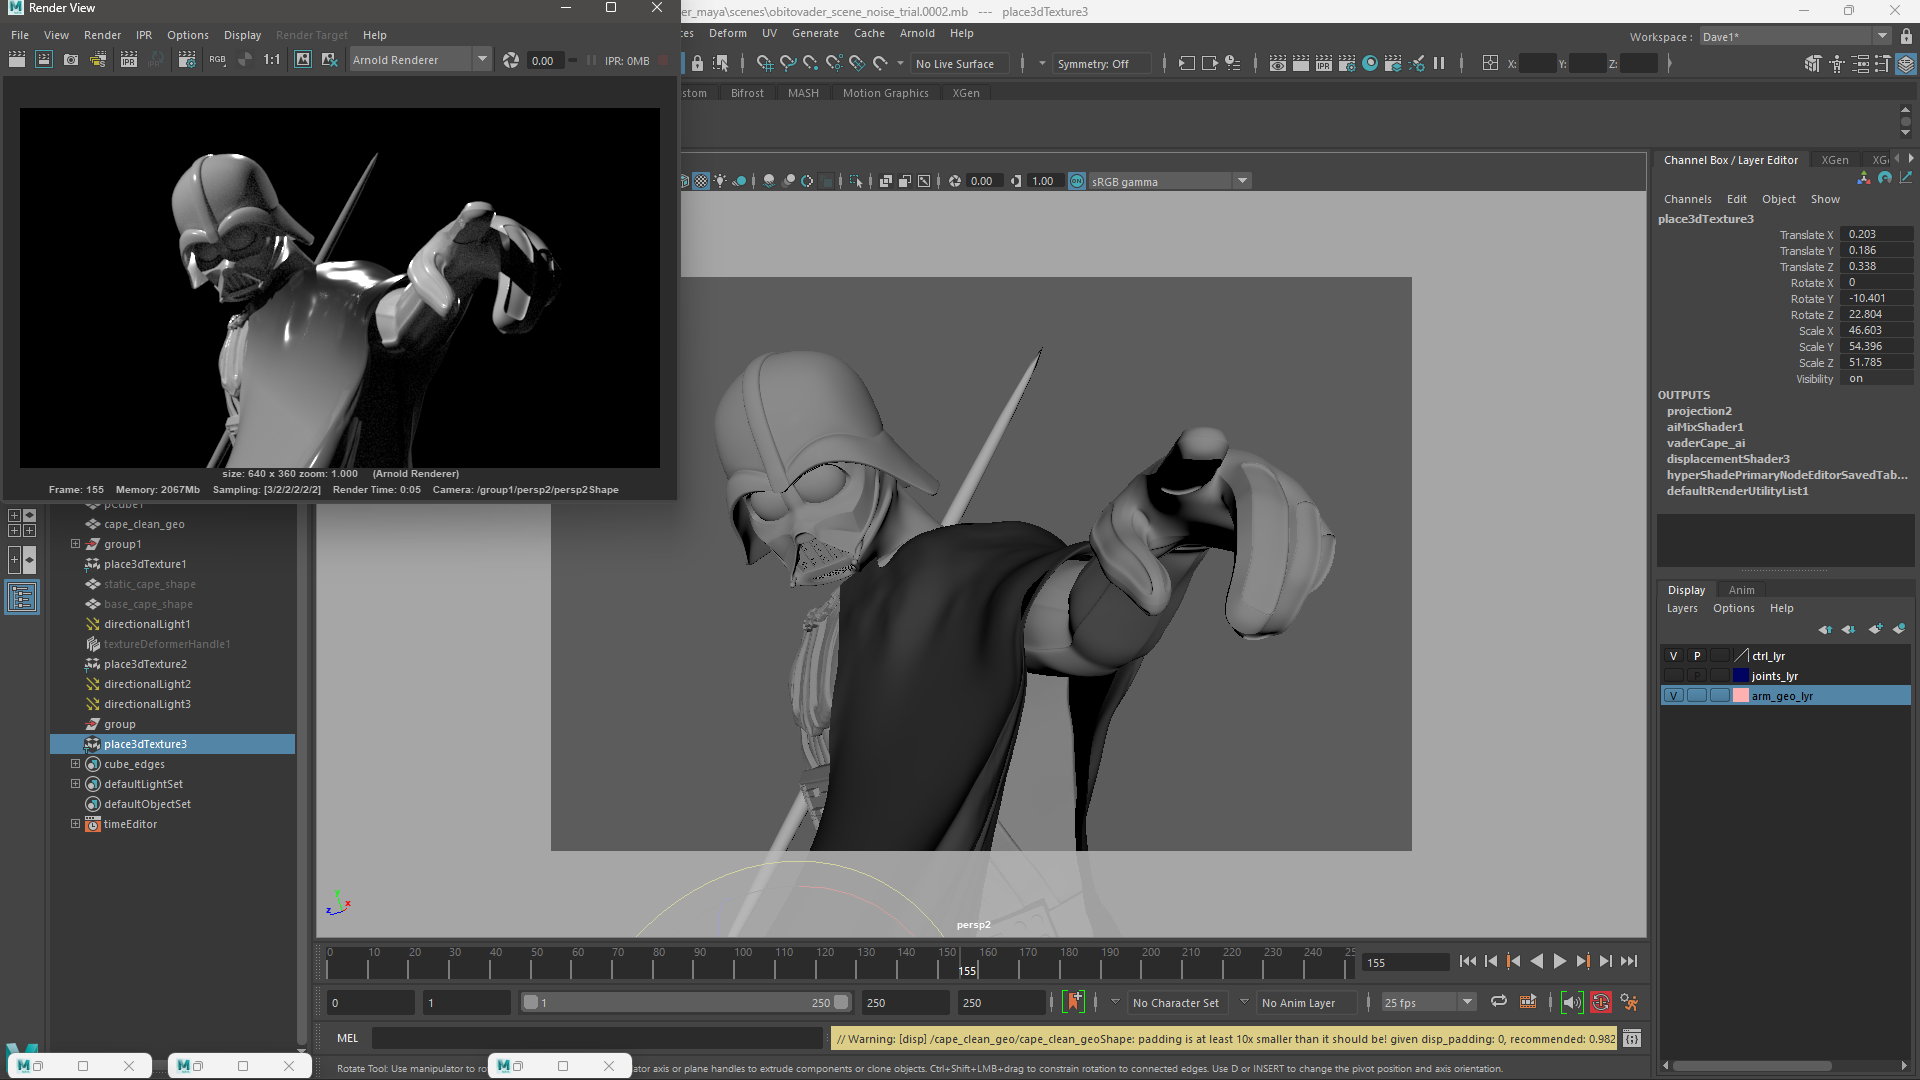Viewport: 1920px width, 1080px height.
Task: Toggle the audio mute speaker button
Action: coord(1572,1002)
